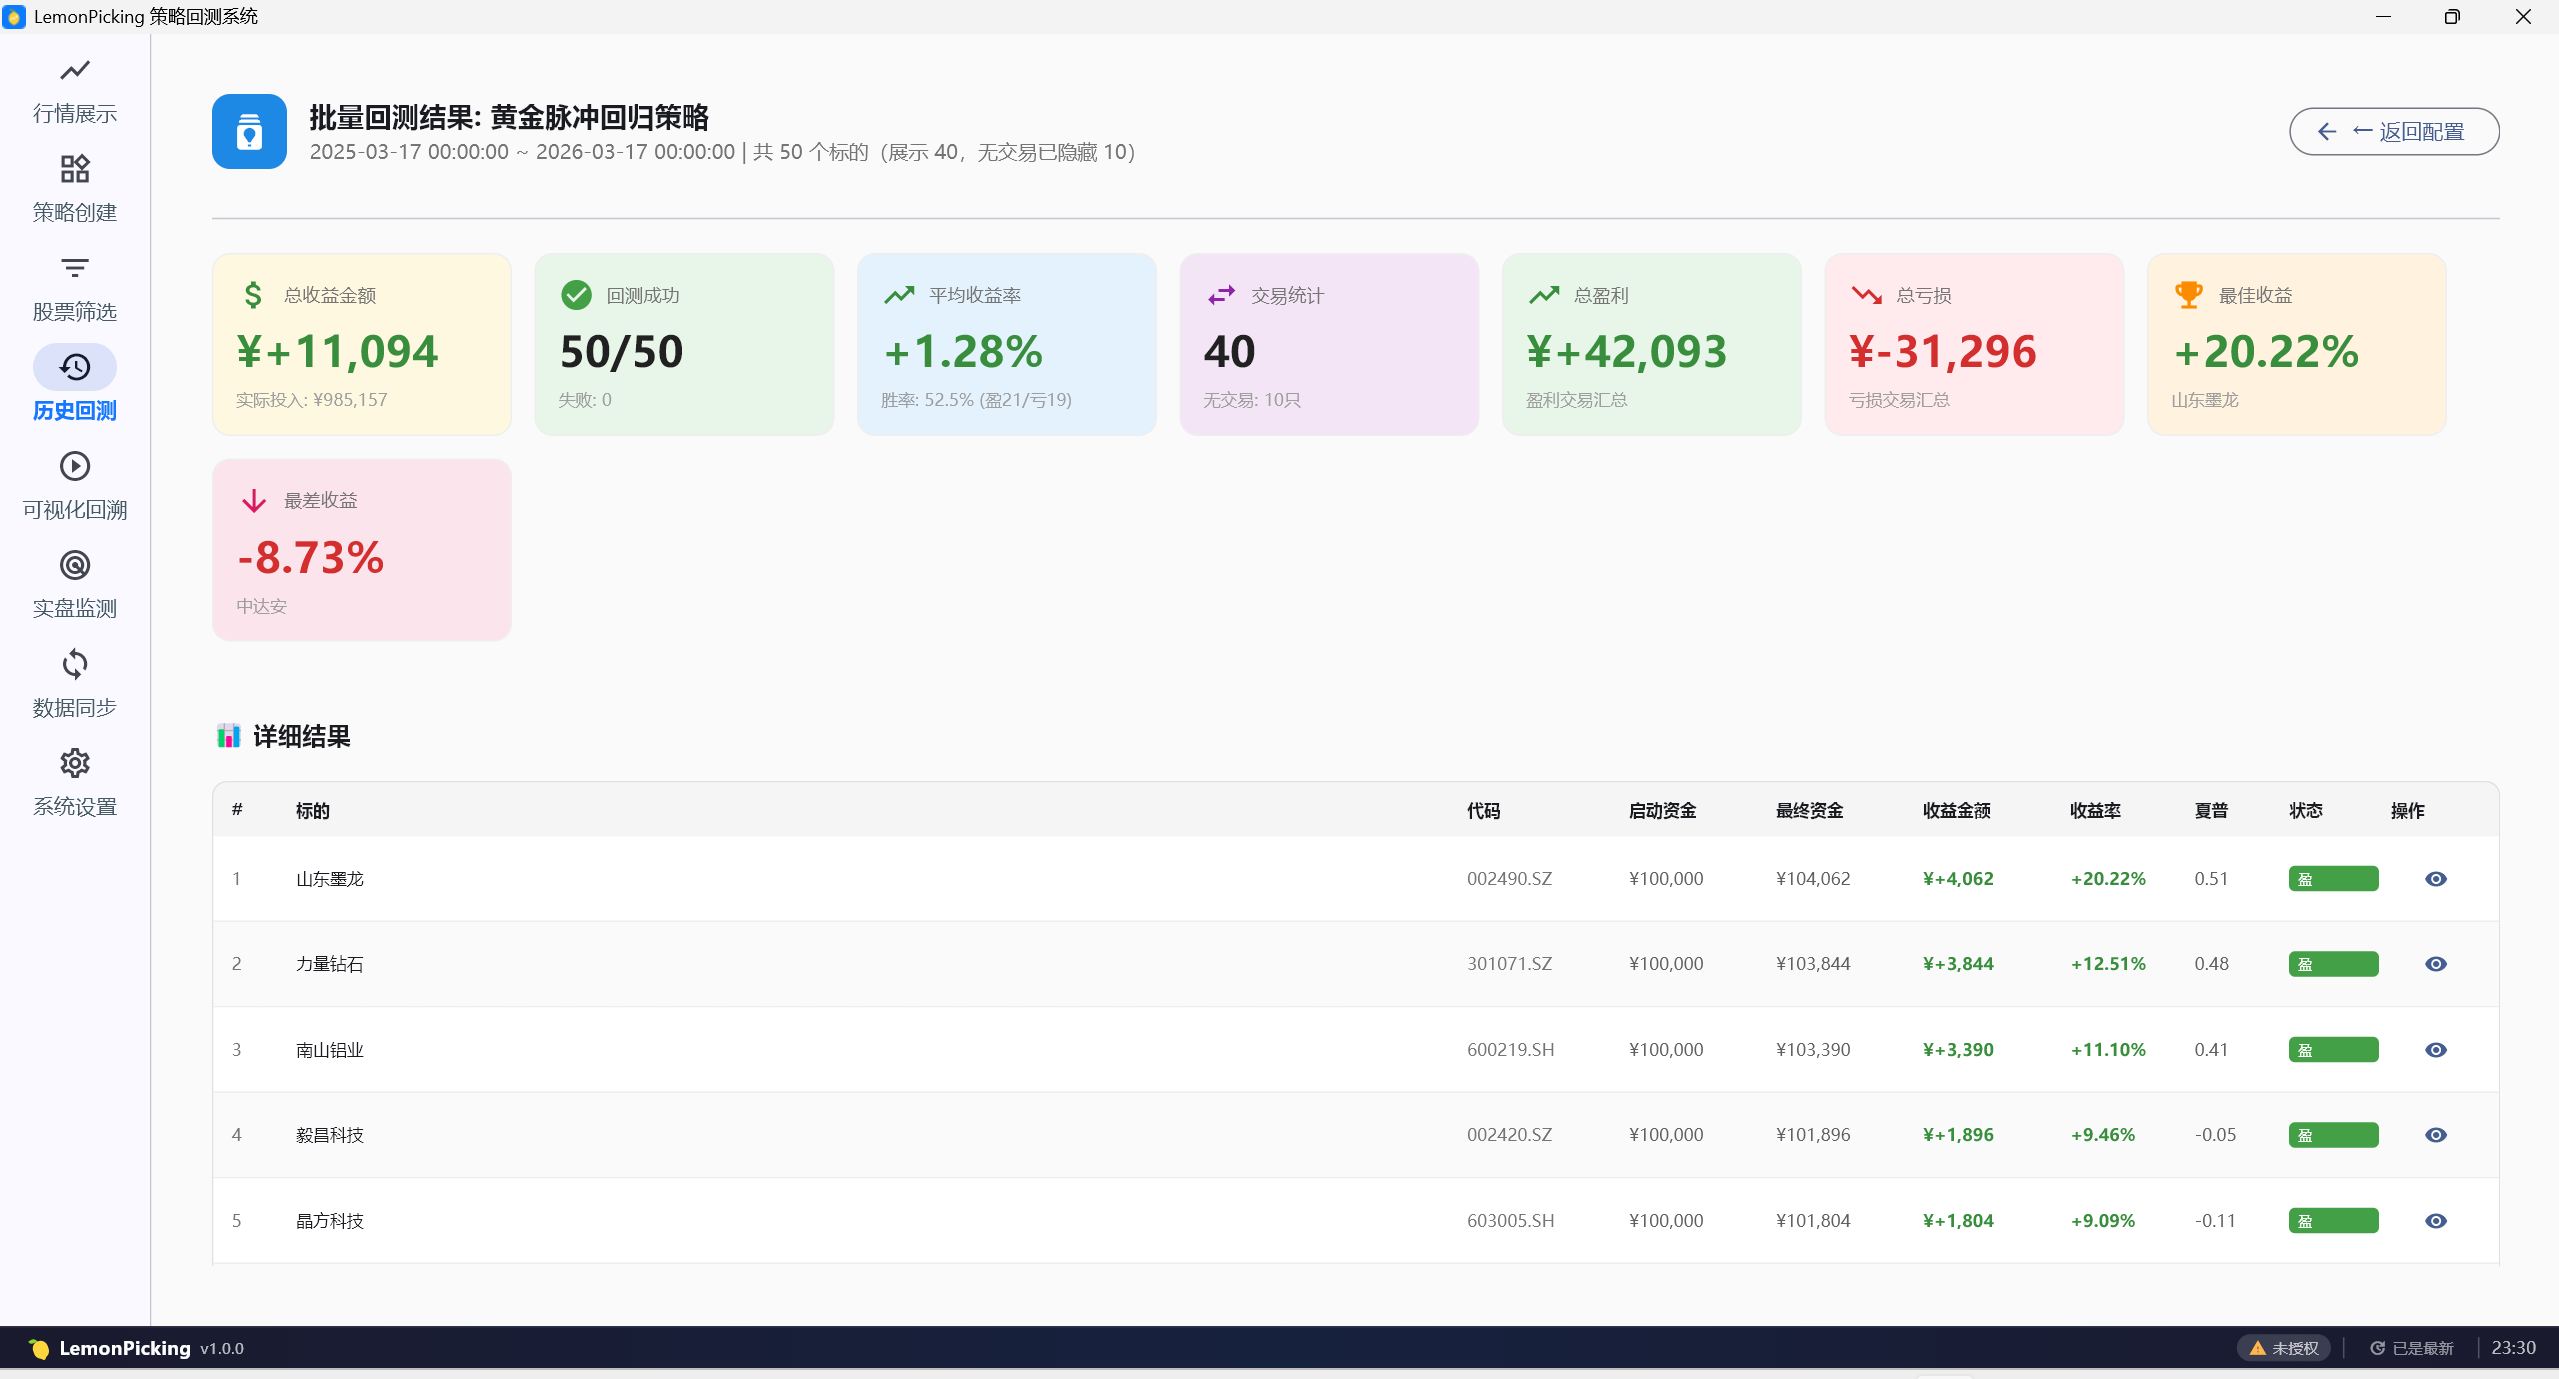Open 可视化回溯 visual replay page
Screen dimensions: 2559x1379
75,486
